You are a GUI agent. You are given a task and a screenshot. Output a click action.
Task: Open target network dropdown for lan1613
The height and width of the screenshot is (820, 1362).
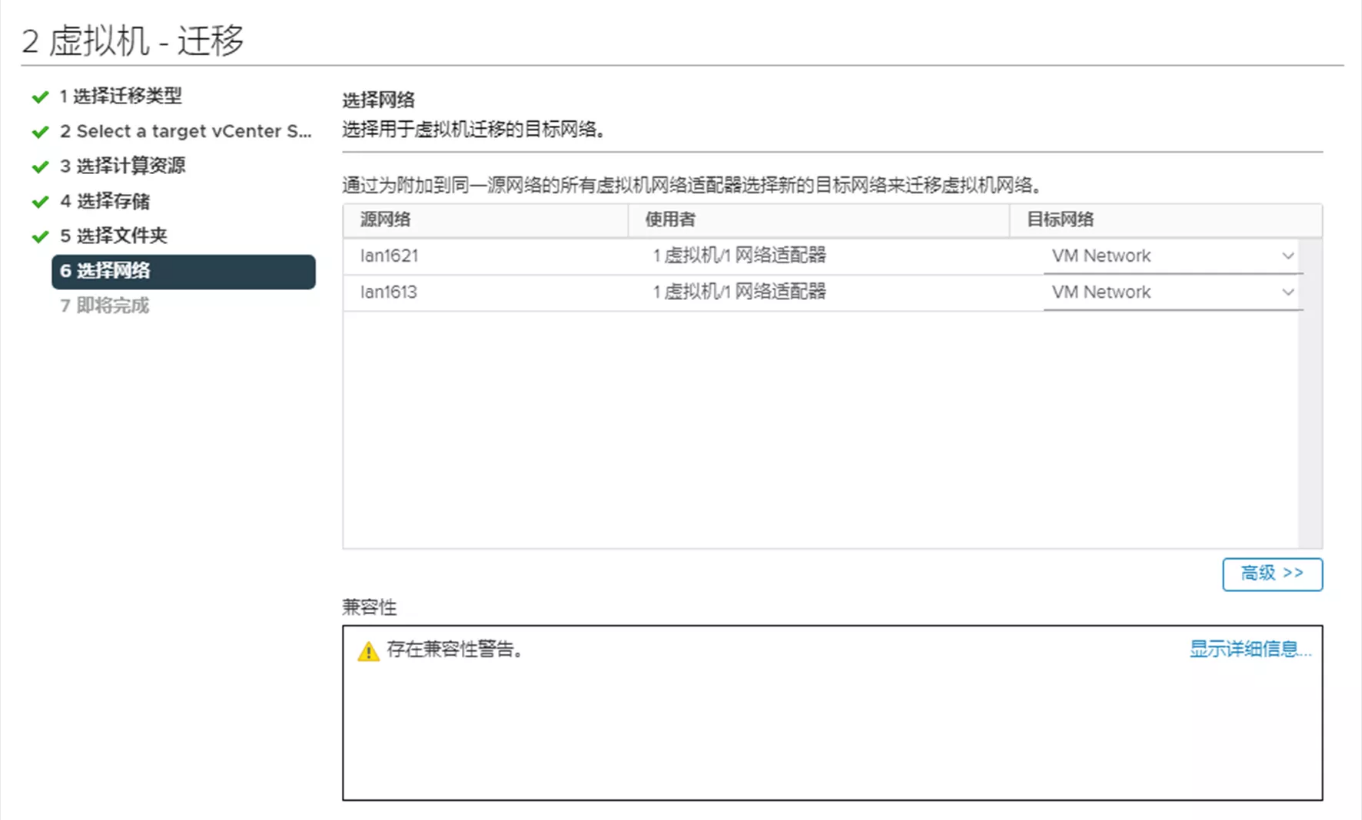tap(1172, 292)
